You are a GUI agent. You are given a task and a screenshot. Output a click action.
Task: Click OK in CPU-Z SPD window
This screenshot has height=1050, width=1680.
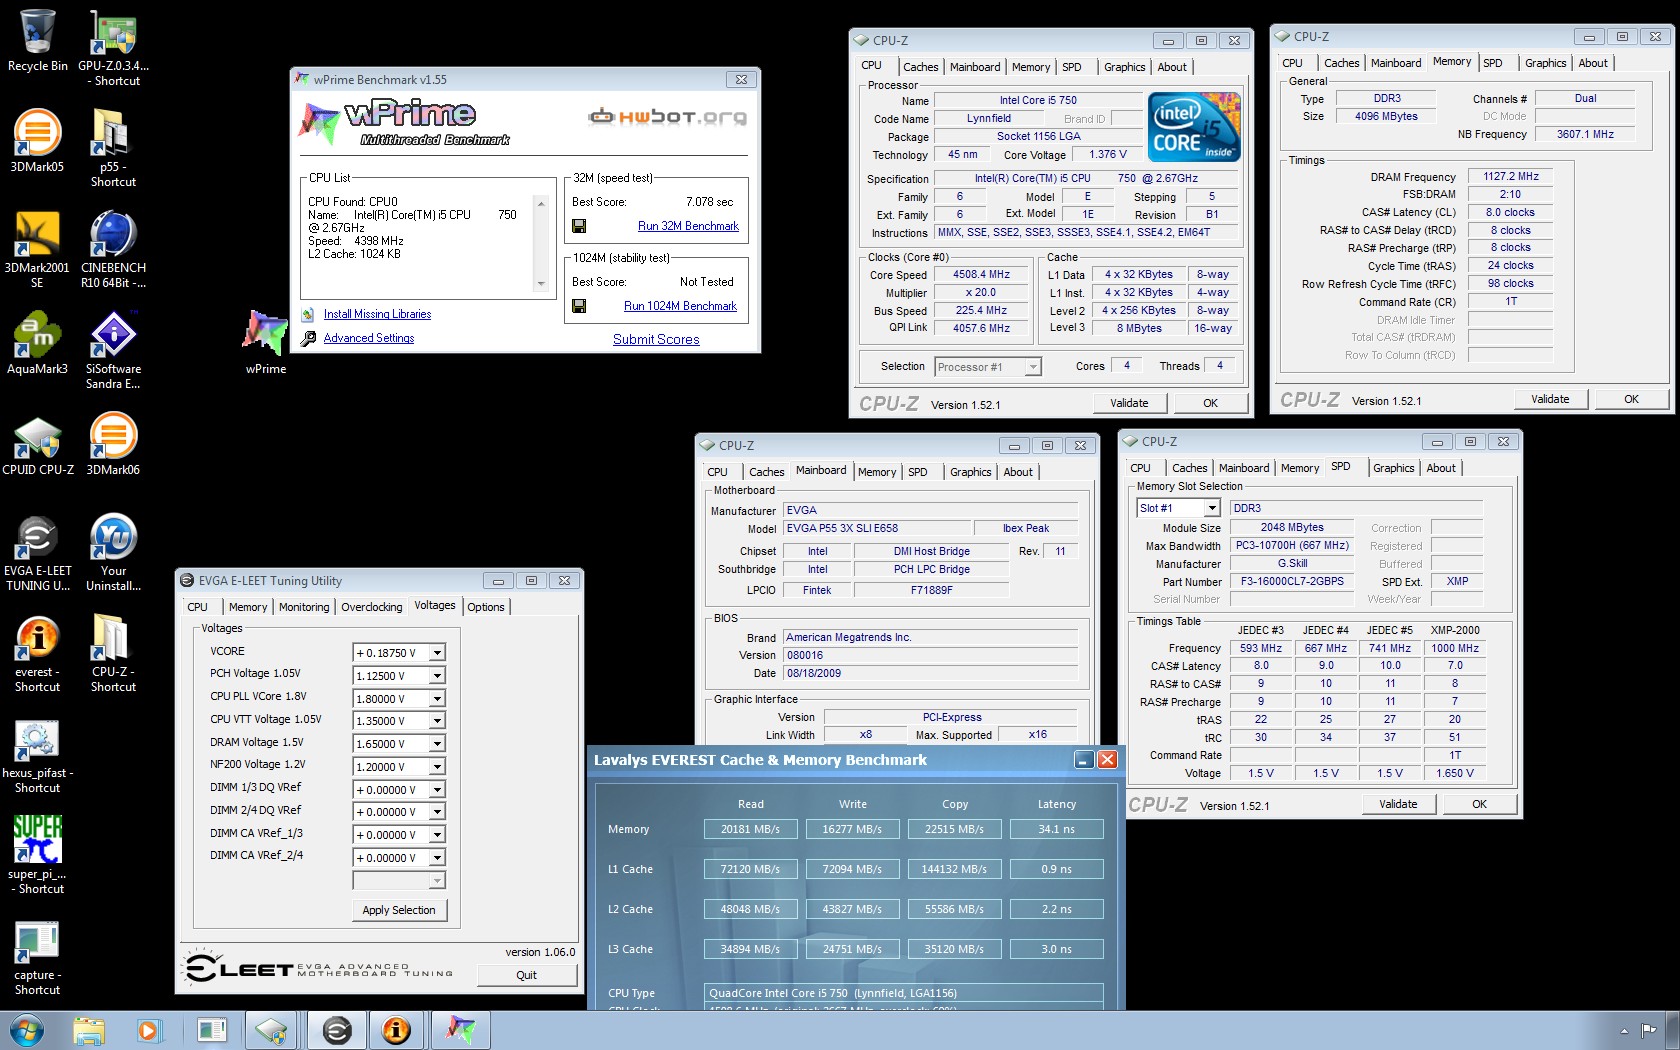[1479, 804]
